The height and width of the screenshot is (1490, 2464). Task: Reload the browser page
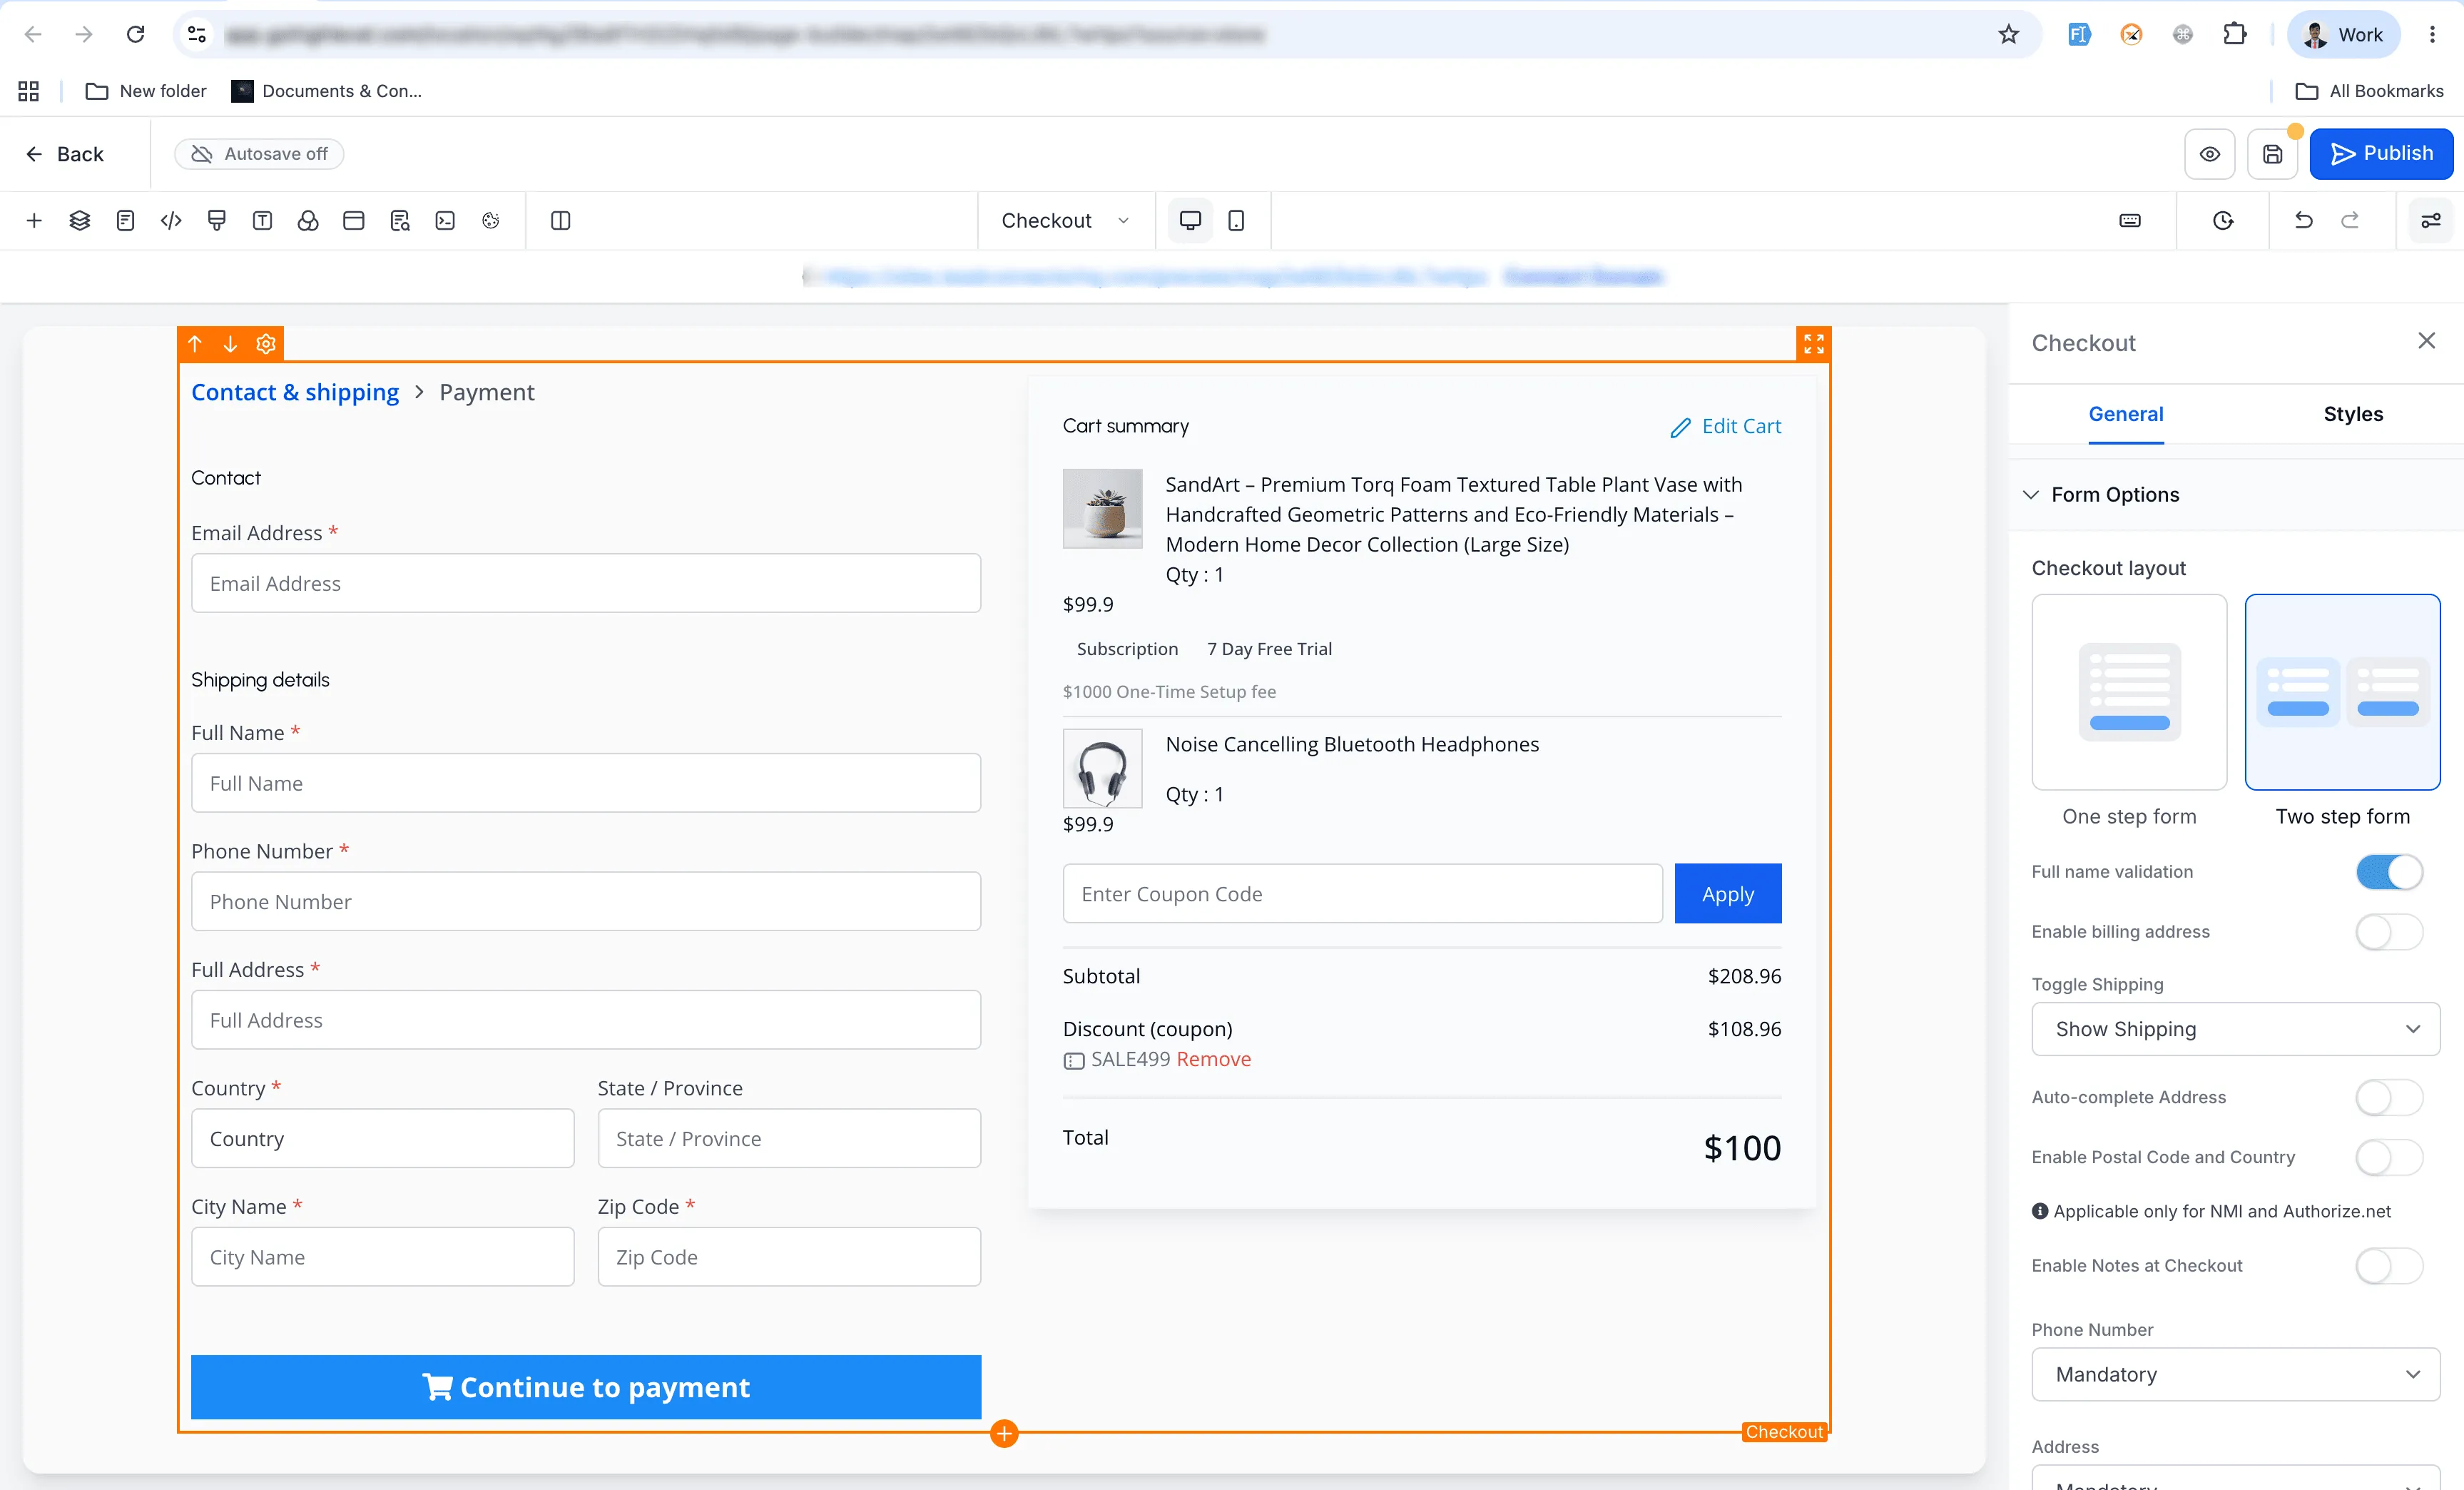135,35
